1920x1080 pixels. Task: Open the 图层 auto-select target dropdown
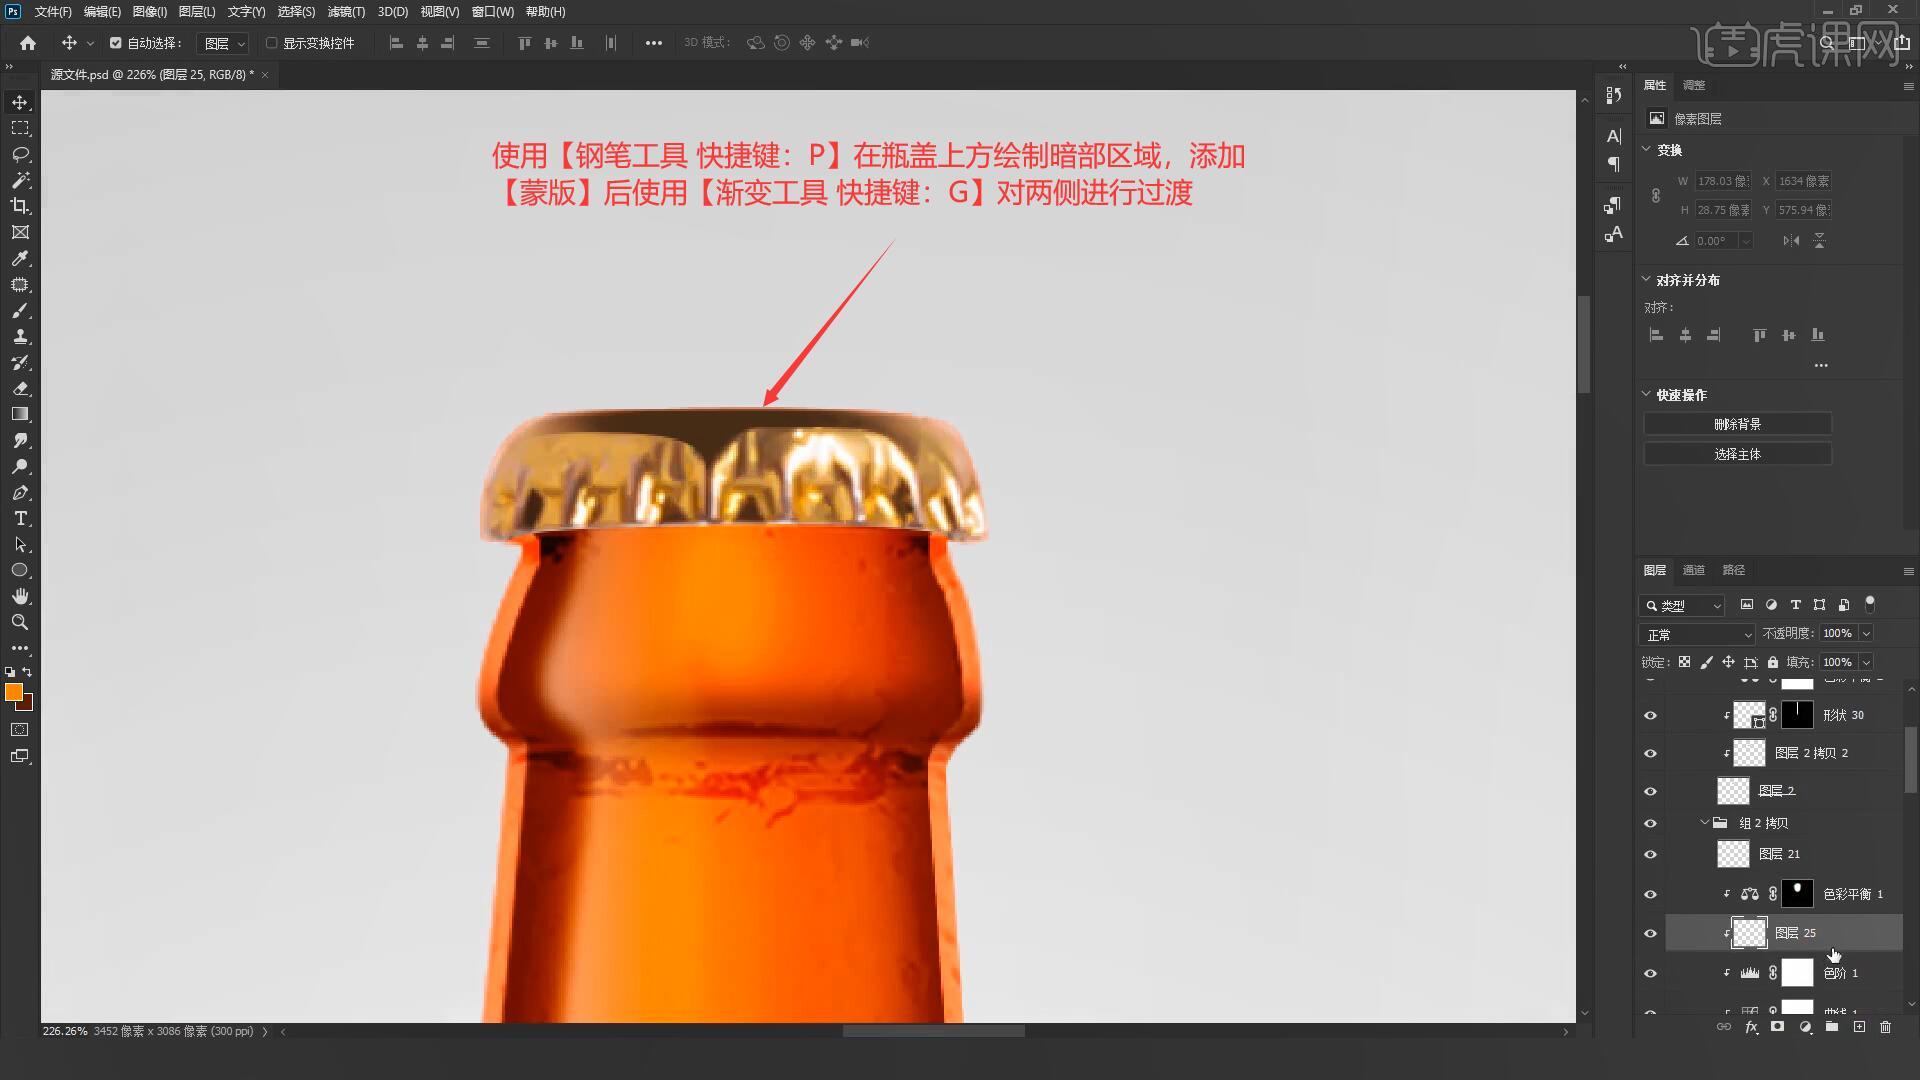tap(224, 43)
